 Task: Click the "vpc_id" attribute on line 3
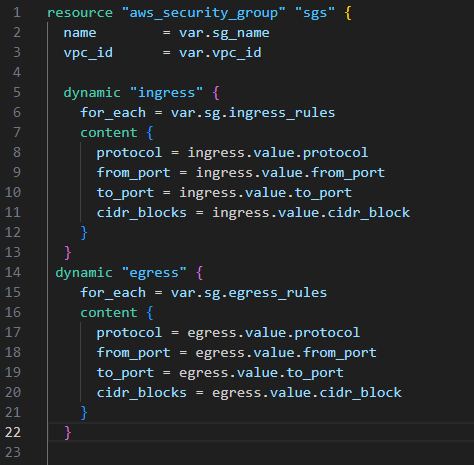coord(88,53)
